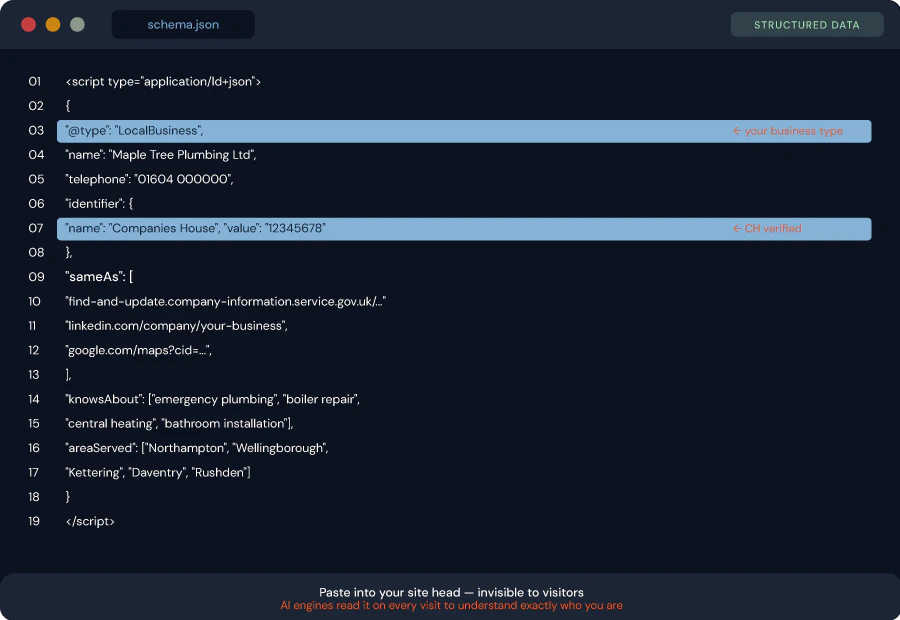900x620 pixels.
Task: Select the "@type": "LocalBusiness" highlighted line
Action: click(x=464, y=131)
